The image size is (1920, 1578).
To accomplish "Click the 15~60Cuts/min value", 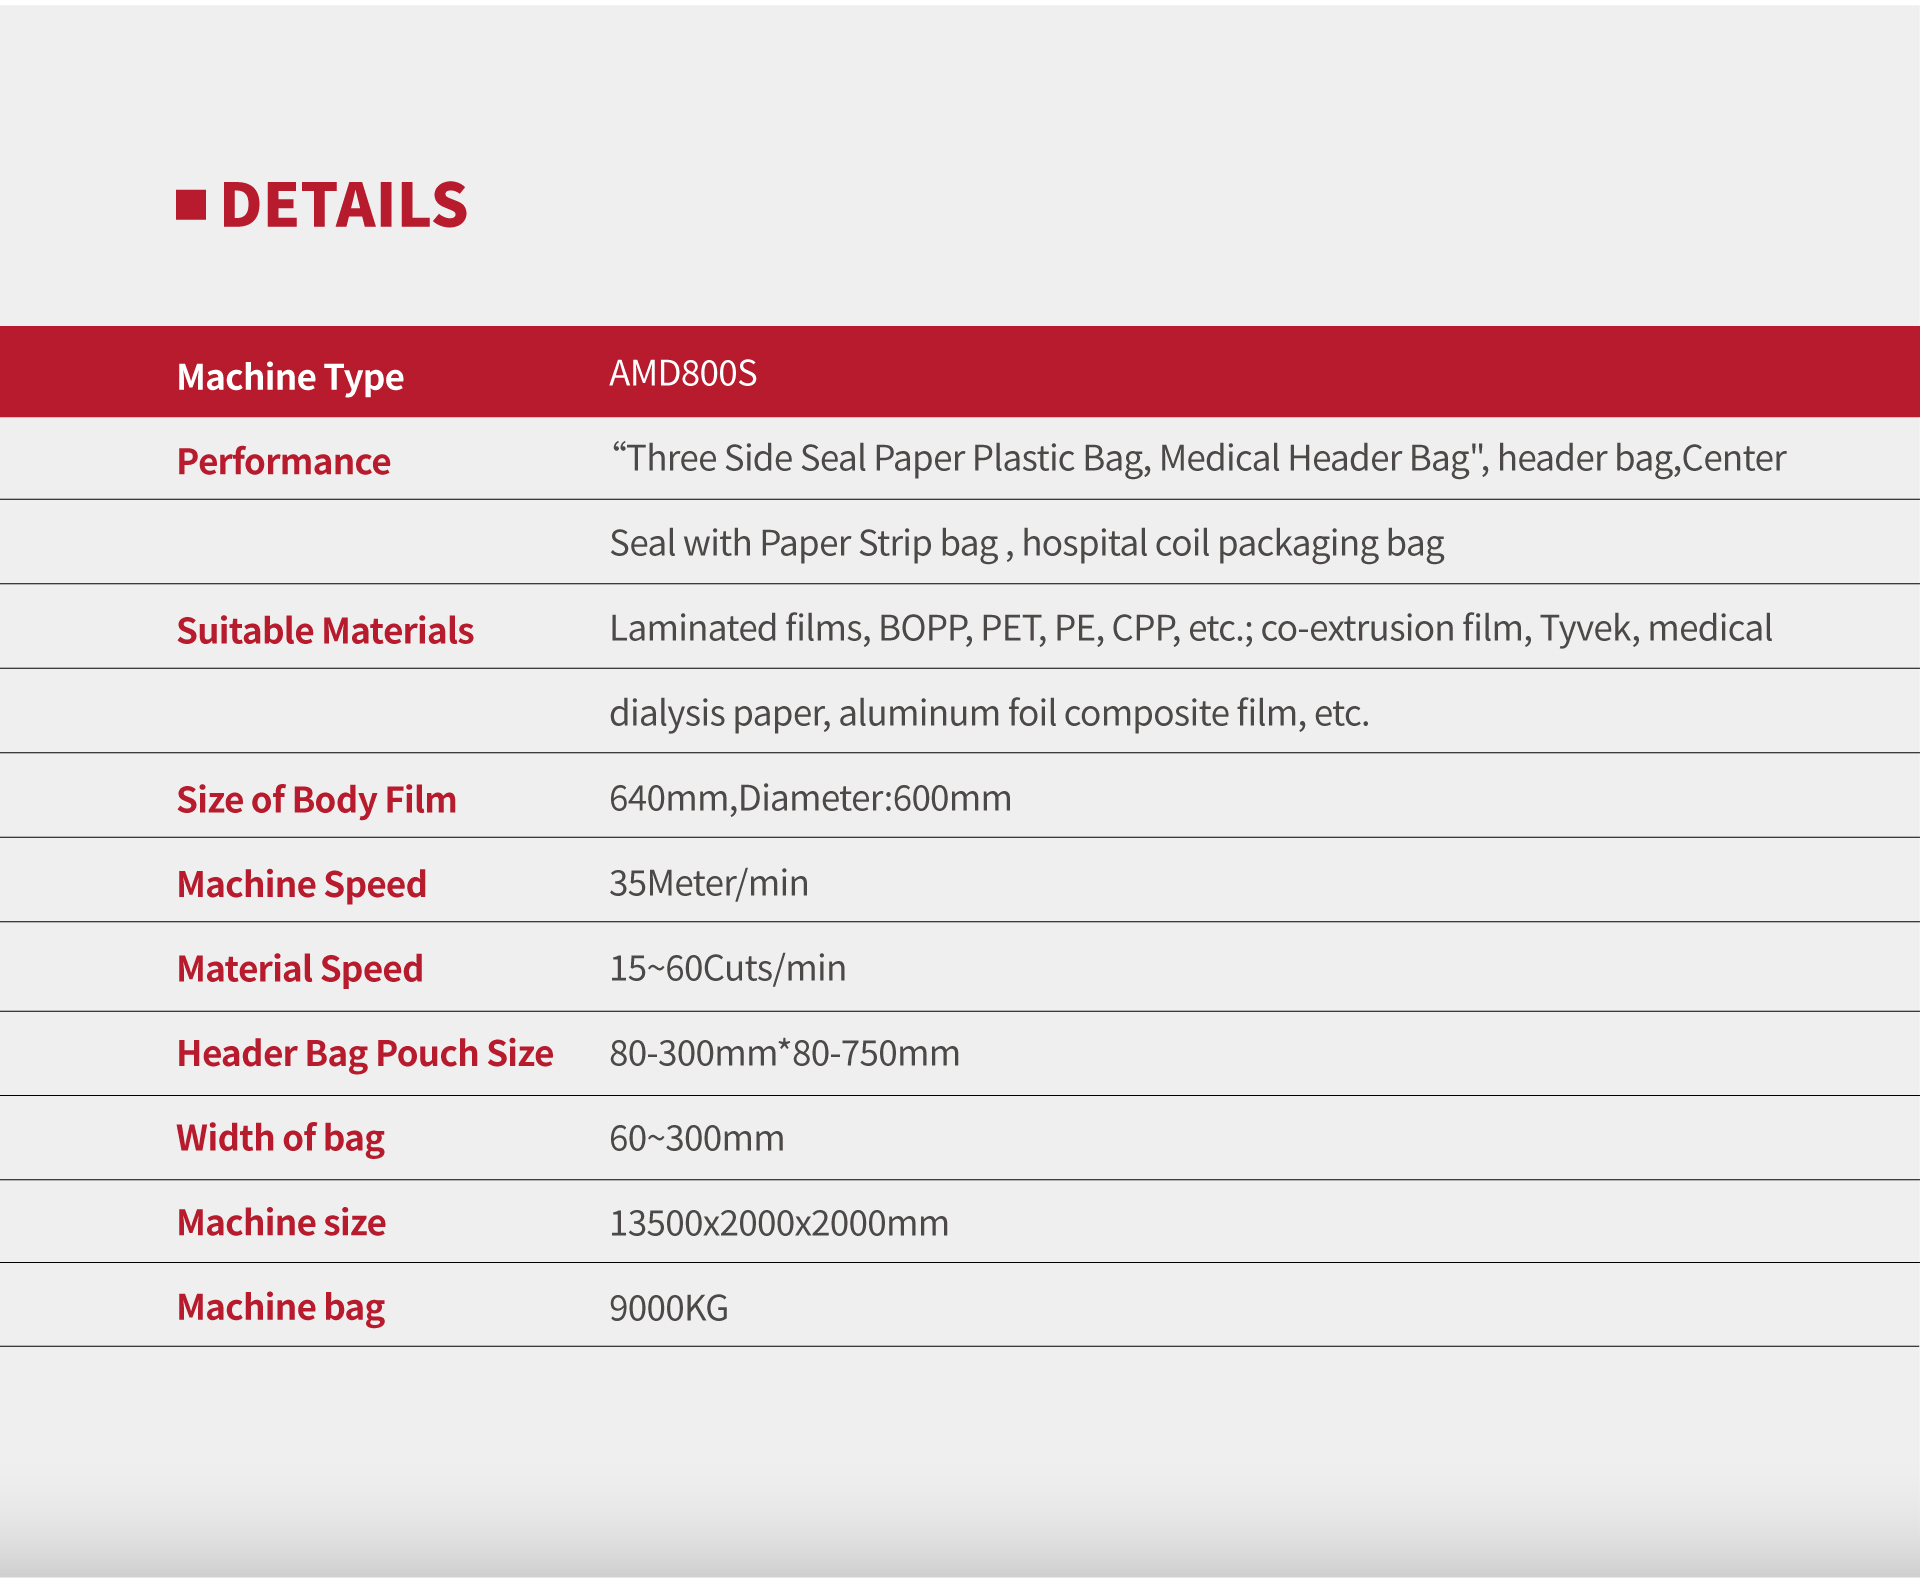I will click(x=727, y=968).
